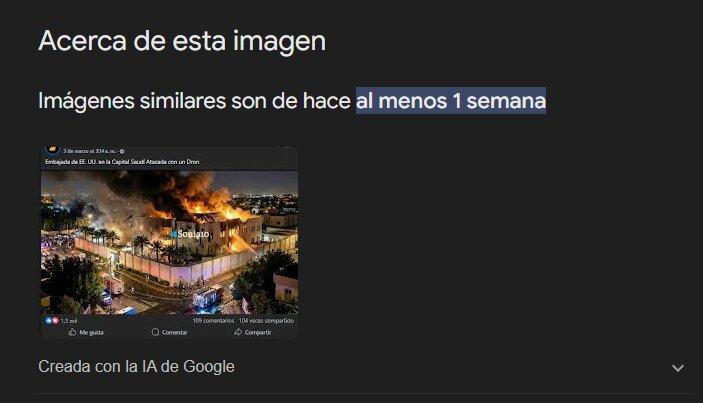Open the 104 veces compartido count
This screenshot has width=703, height=403.
(x=266, y=321)
